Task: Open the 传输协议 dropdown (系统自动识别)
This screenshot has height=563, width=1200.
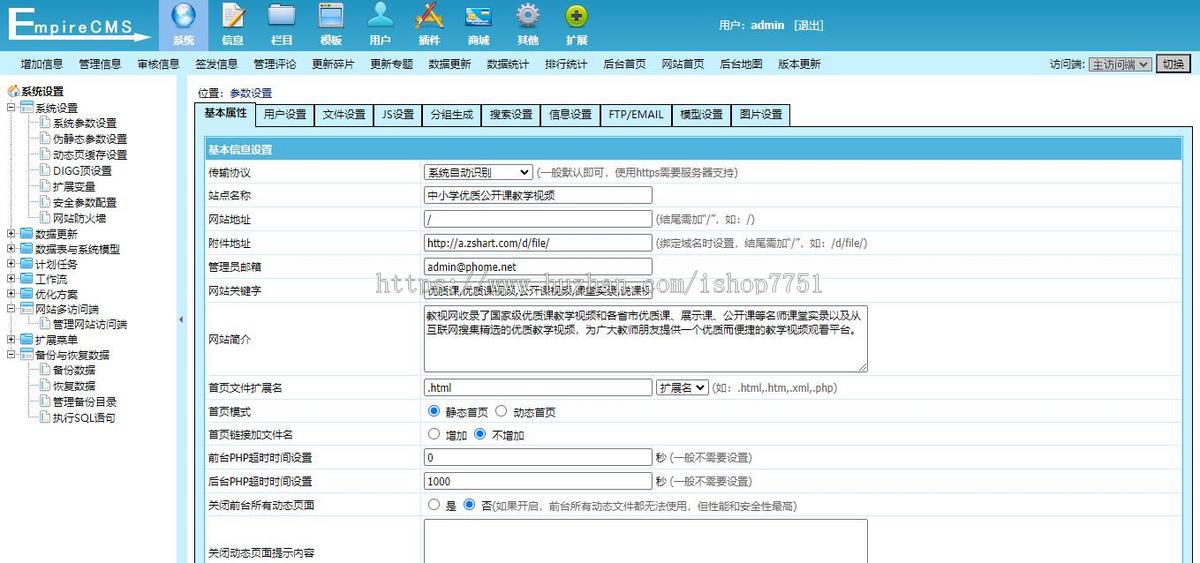Action: pyautogui.click(x=478, y=172)
